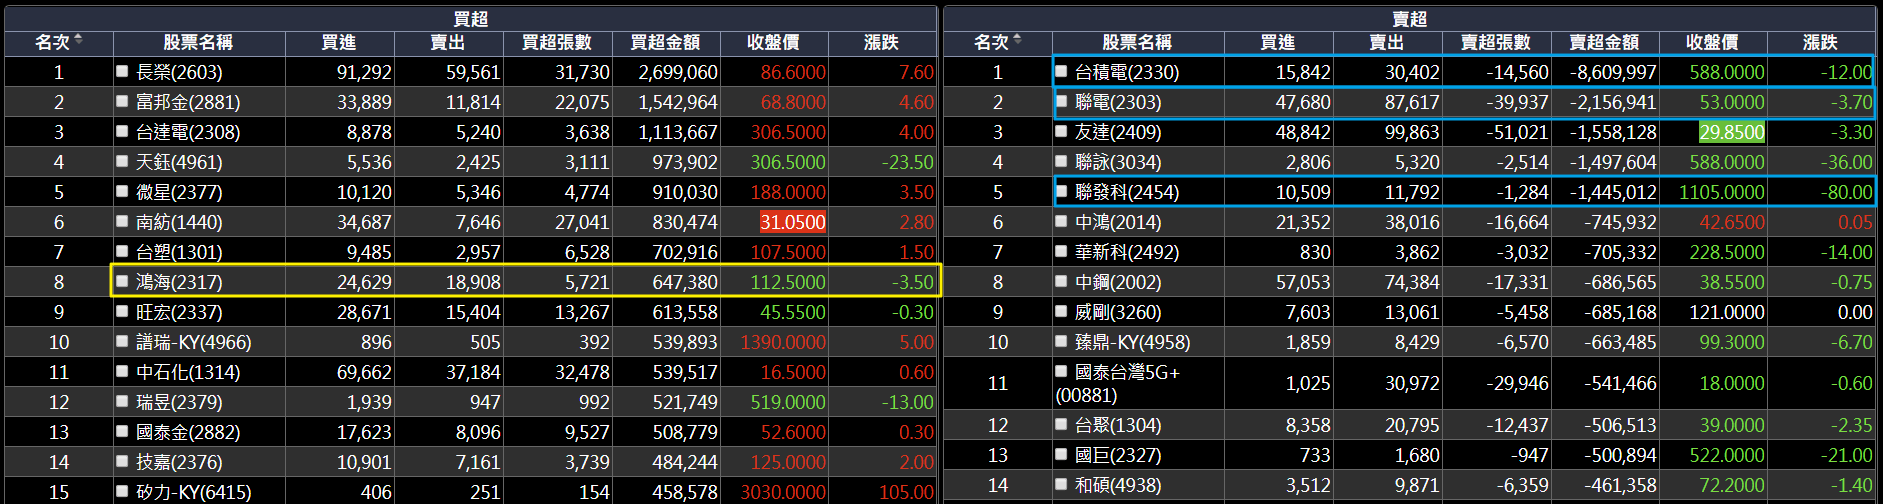The width and height of the screenshot is (1883, 504).
Task: Sort 賣超 table by 買進 column header
Action: 1278,42
